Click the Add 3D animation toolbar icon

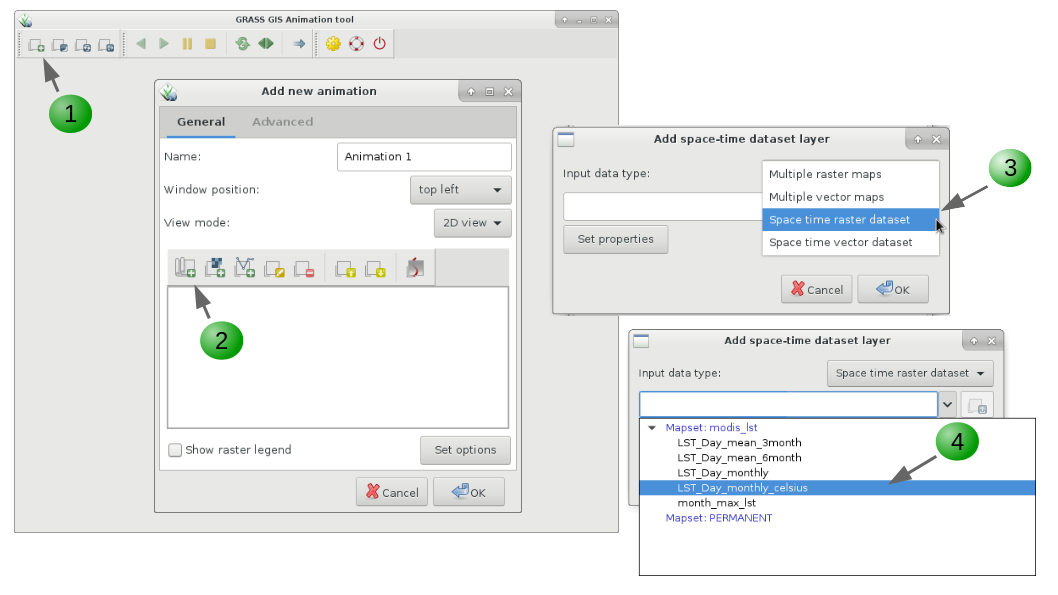[x=59, y=45]
